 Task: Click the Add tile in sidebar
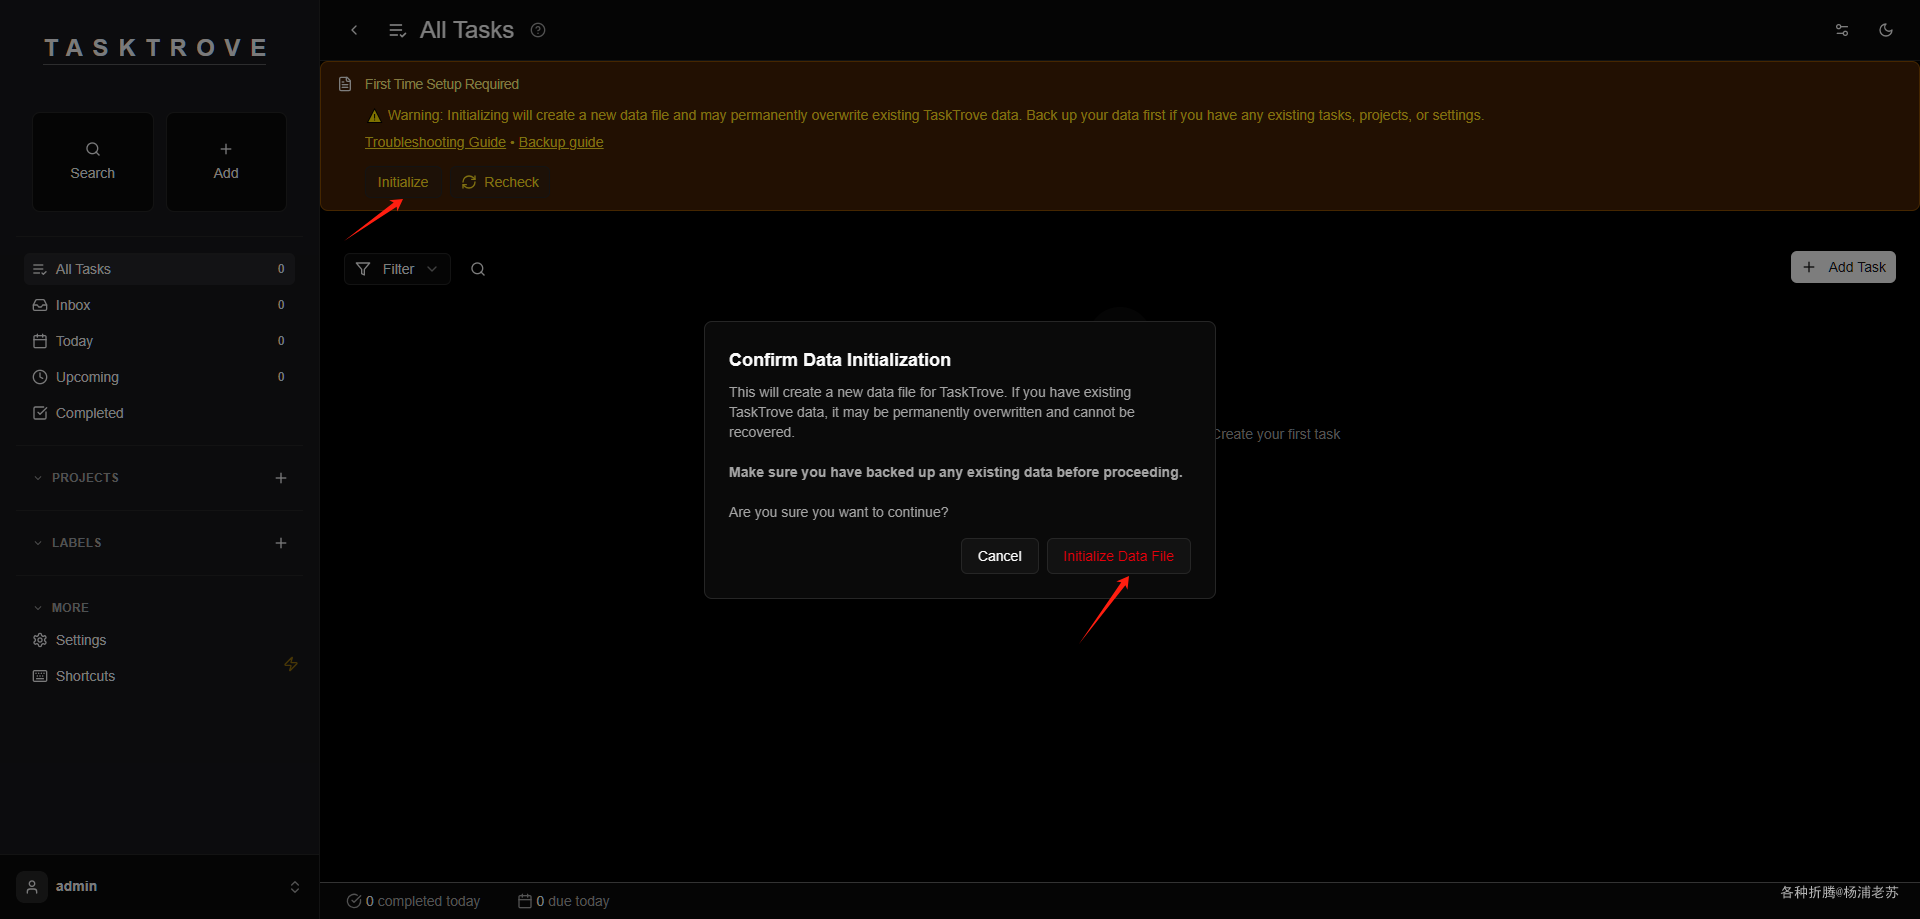[226, 162]
